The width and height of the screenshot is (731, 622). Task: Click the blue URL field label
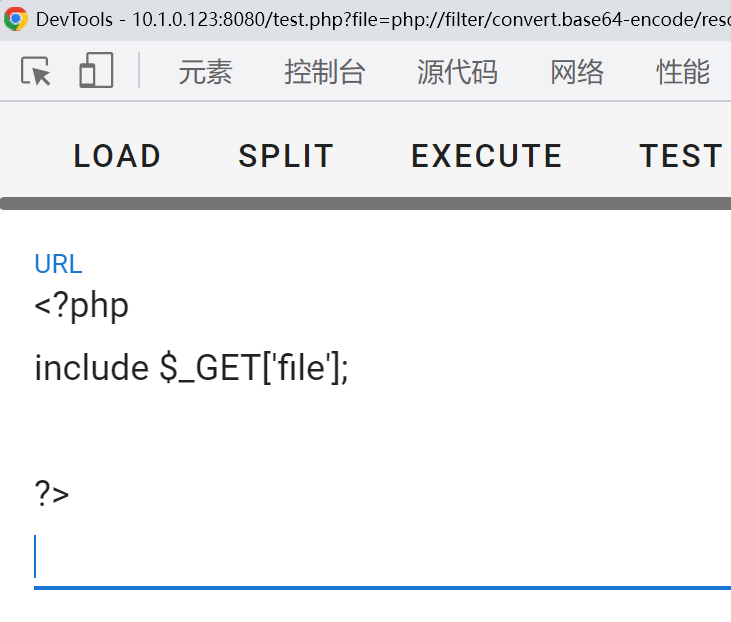58,264
